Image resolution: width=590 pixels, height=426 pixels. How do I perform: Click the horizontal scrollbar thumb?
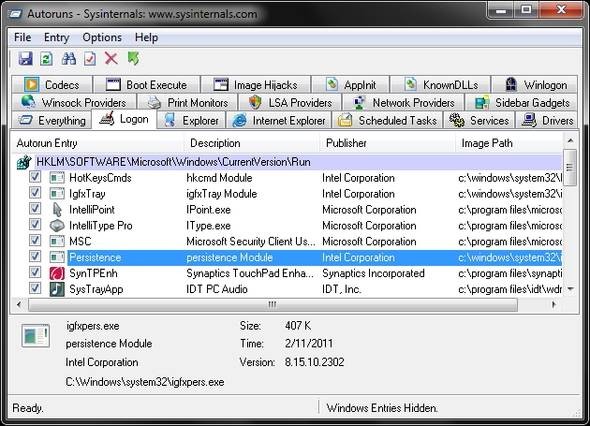pos(272,304)
